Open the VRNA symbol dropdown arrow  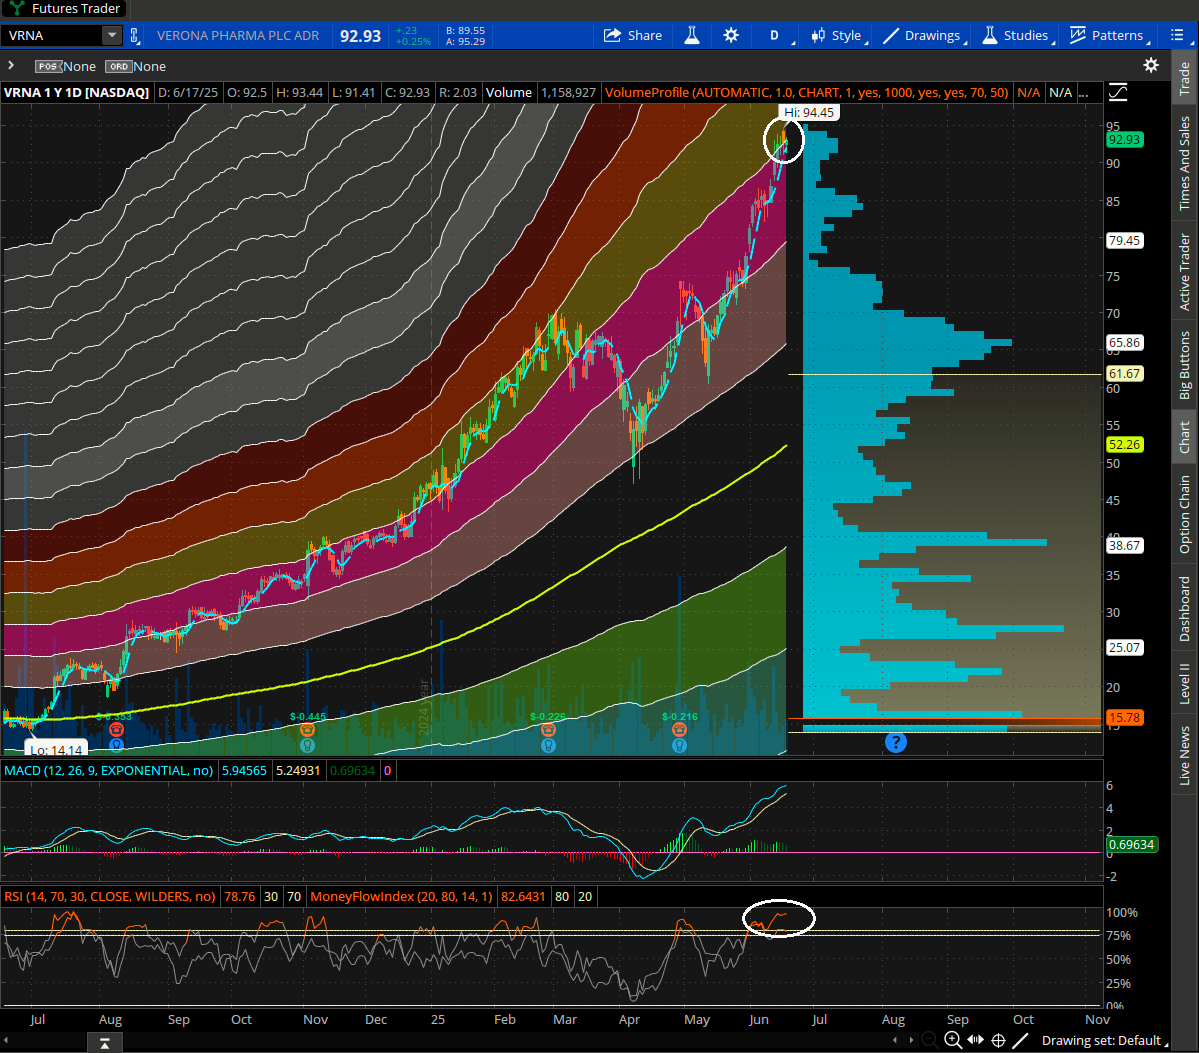click(x=112, y=35)
